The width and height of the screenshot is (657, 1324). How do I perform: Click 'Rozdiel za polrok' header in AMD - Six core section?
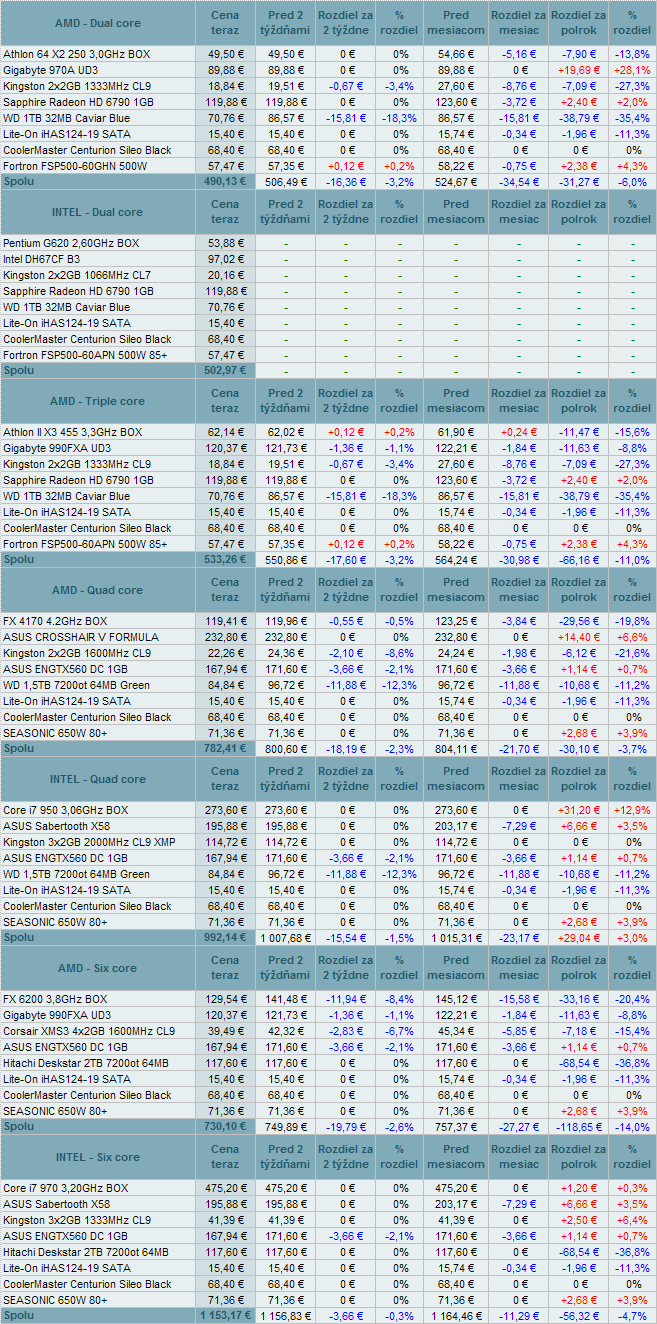click(x=578, y=968)
